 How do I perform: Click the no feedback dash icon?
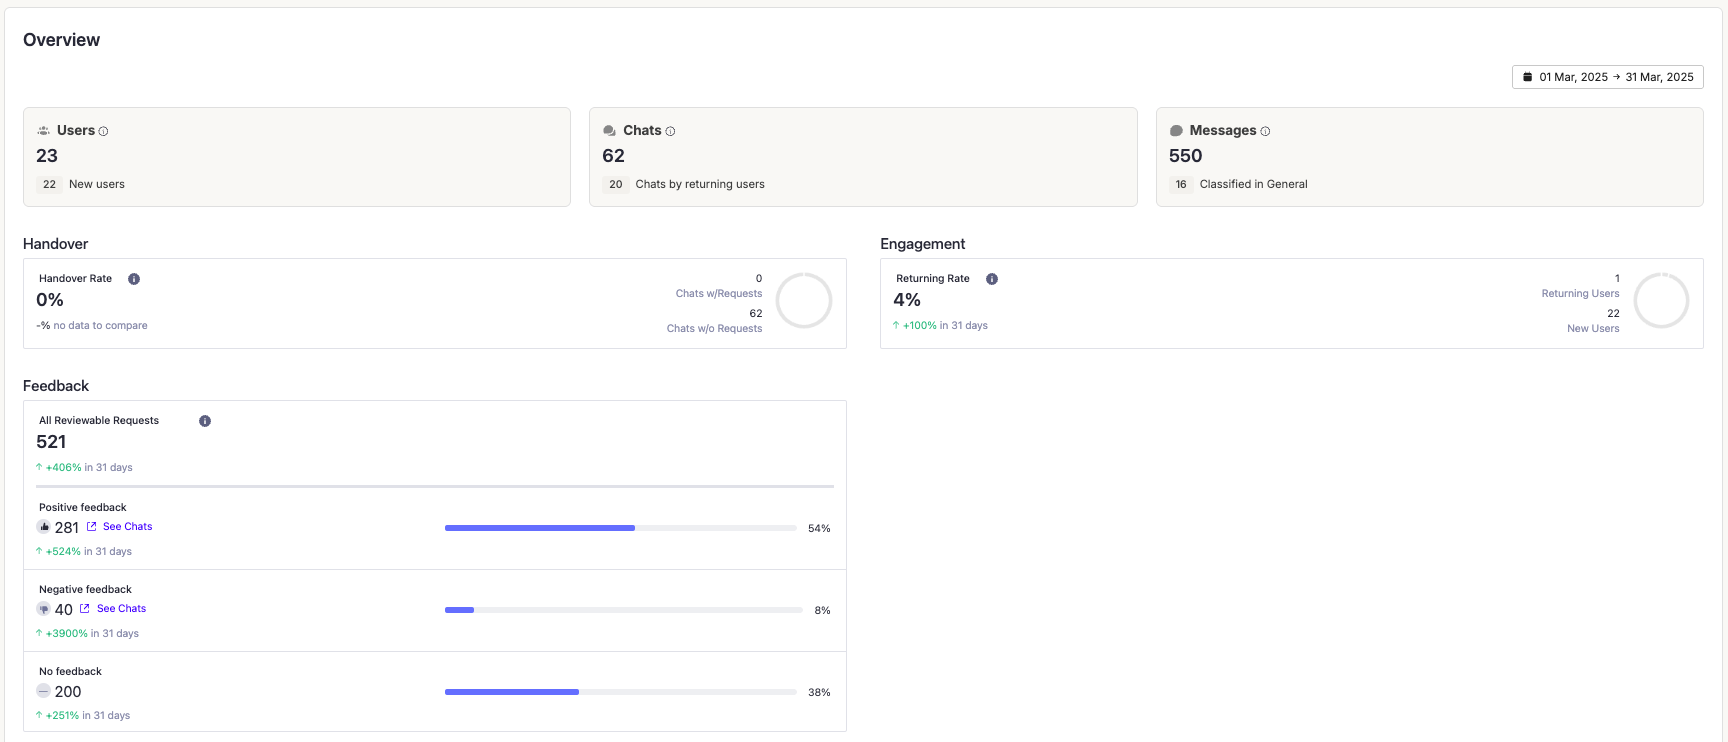click(x=44, y=691)
